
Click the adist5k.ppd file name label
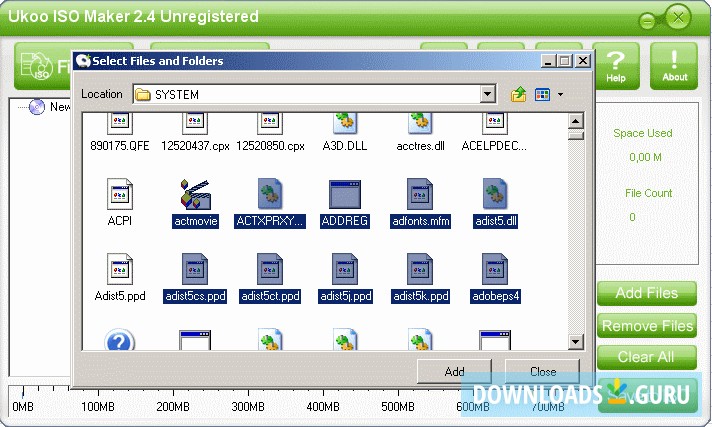pos(420,296)
